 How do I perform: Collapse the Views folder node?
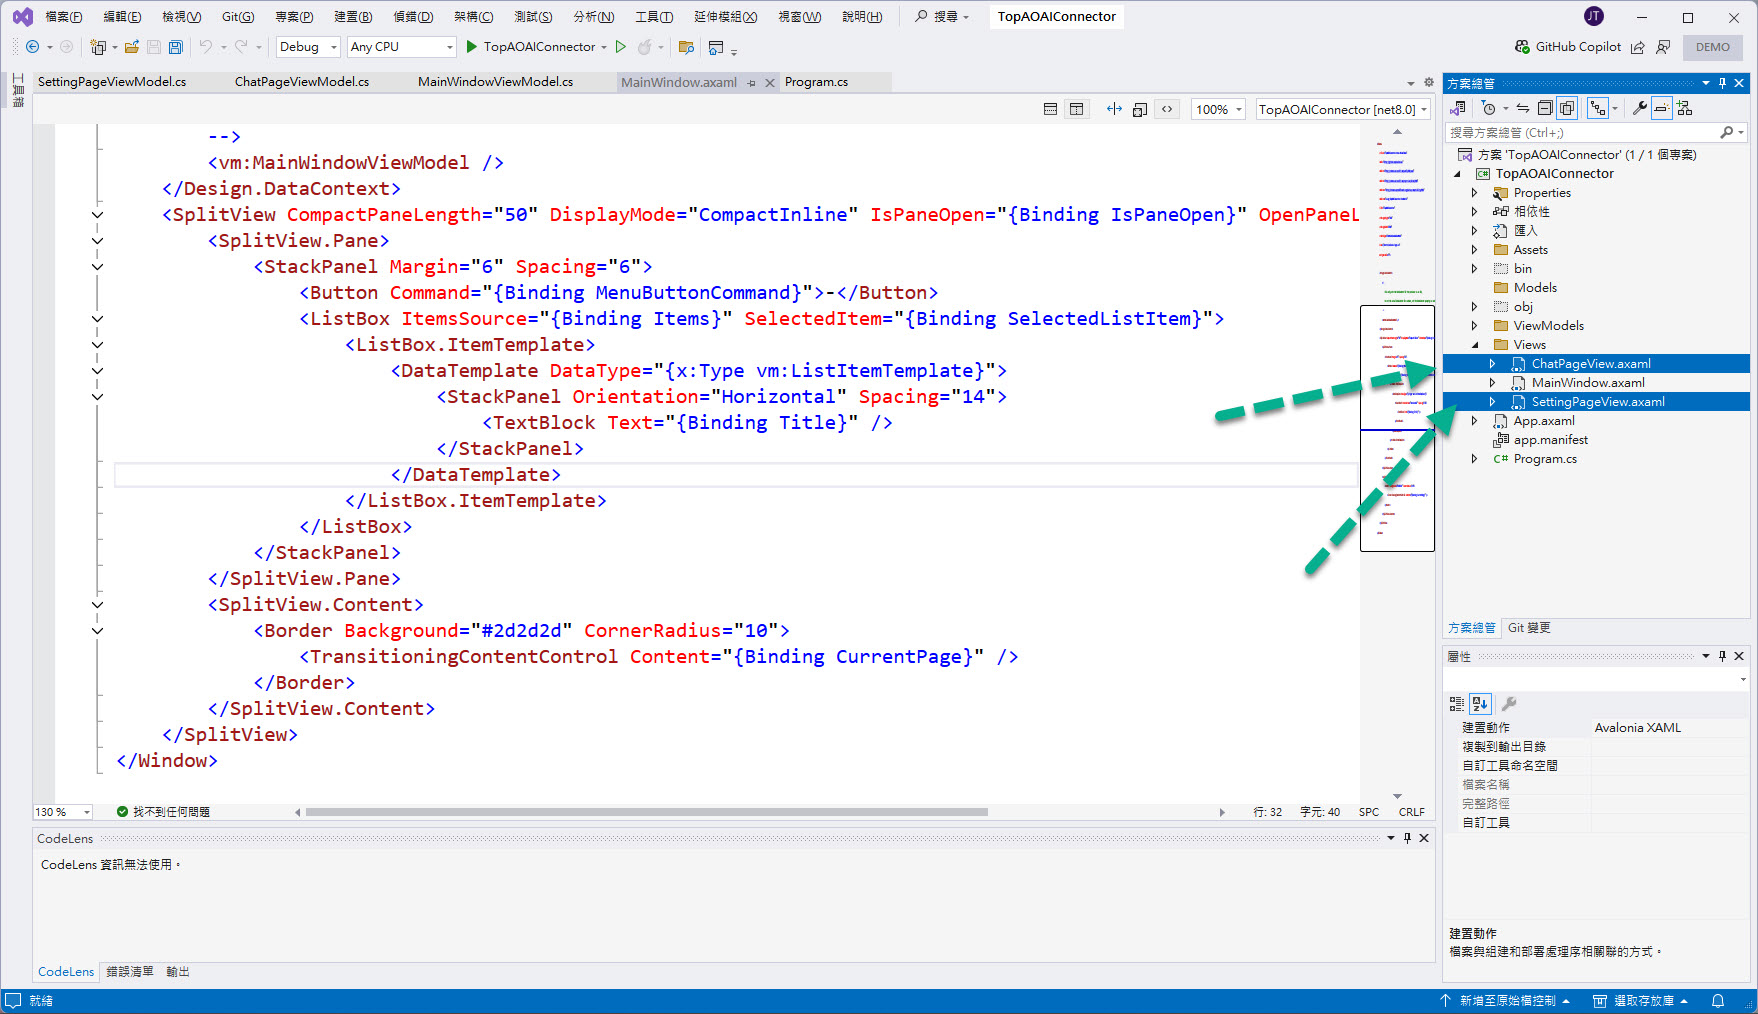[1474, 345]
